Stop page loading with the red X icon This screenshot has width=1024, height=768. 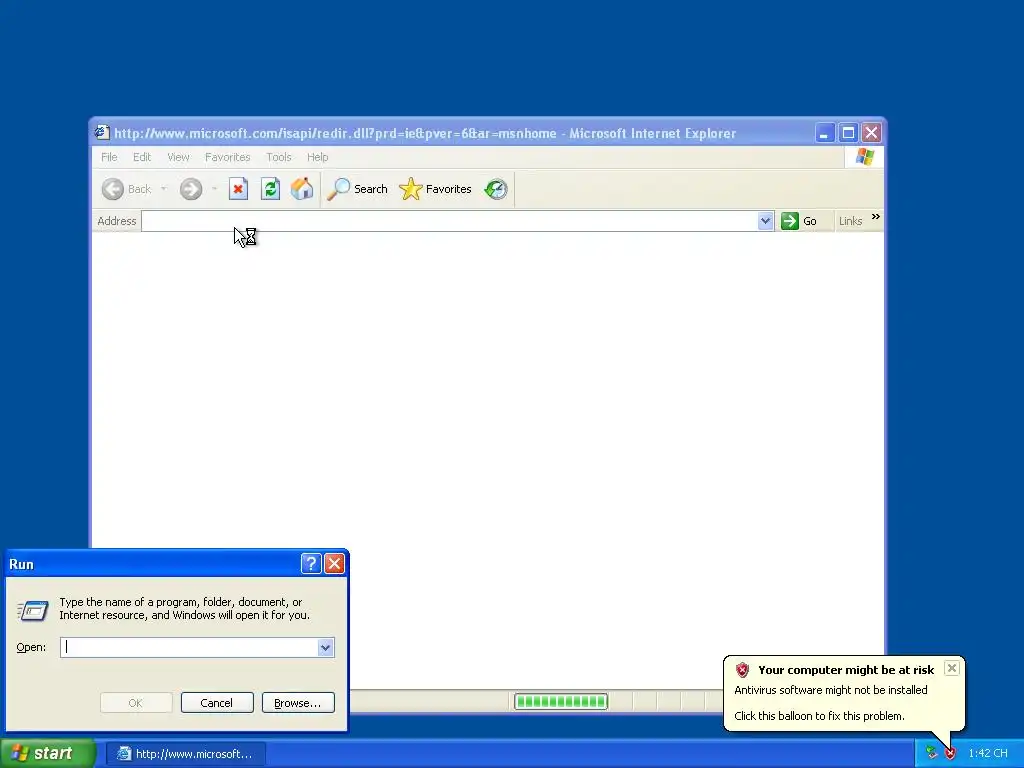click(238, 189)
